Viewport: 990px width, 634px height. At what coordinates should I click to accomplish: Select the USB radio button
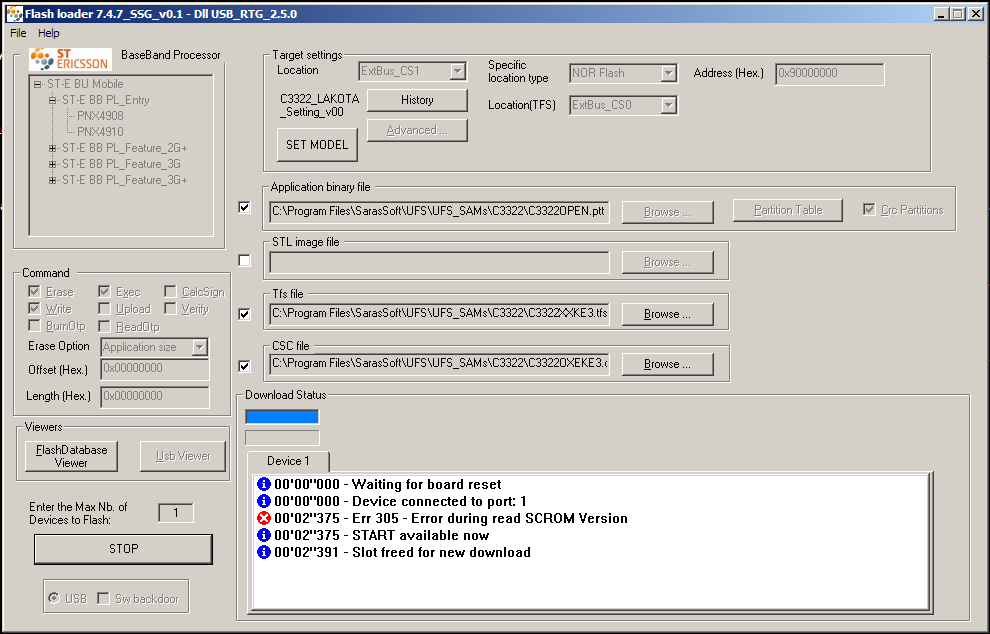pyautogui.click(x=54, y=598)
